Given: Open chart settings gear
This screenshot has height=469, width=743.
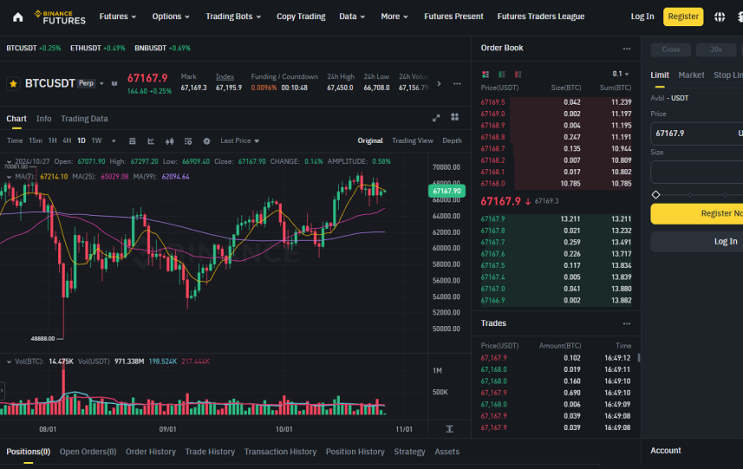Looking at the screenshot, I should pos(207,141).
